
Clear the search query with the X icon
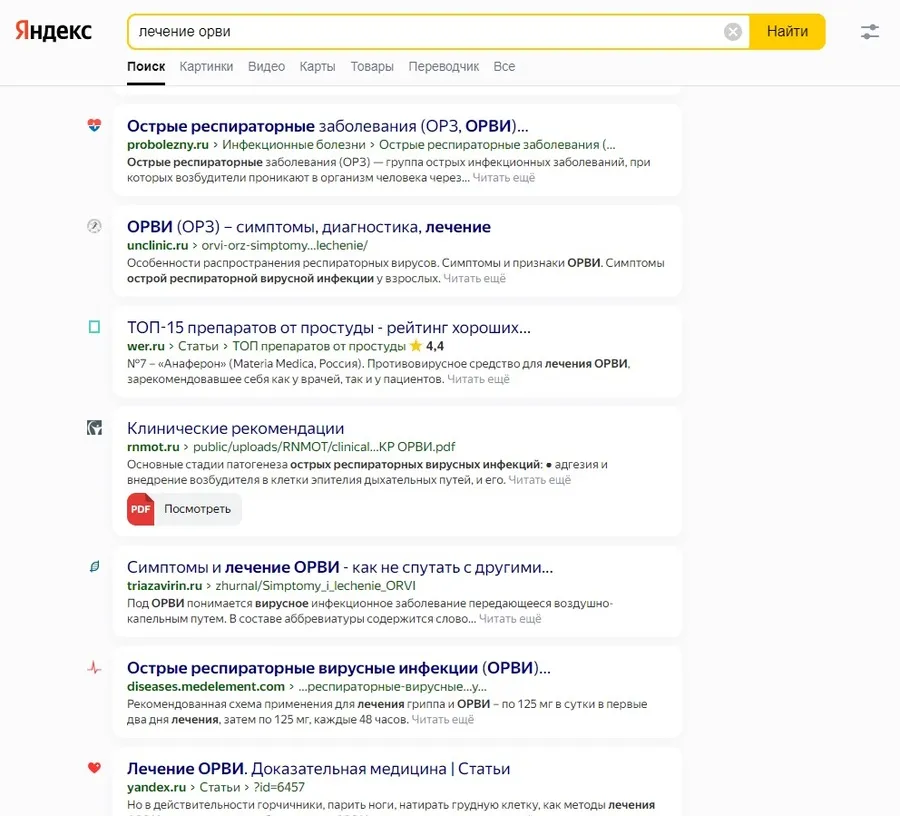coord(732,32)
